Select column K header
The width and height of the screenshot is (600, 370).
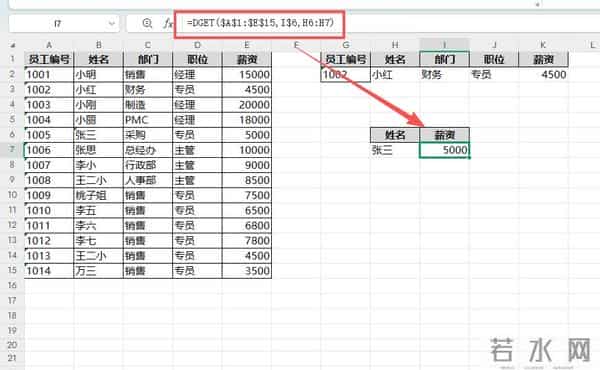(x=543, y=45)
